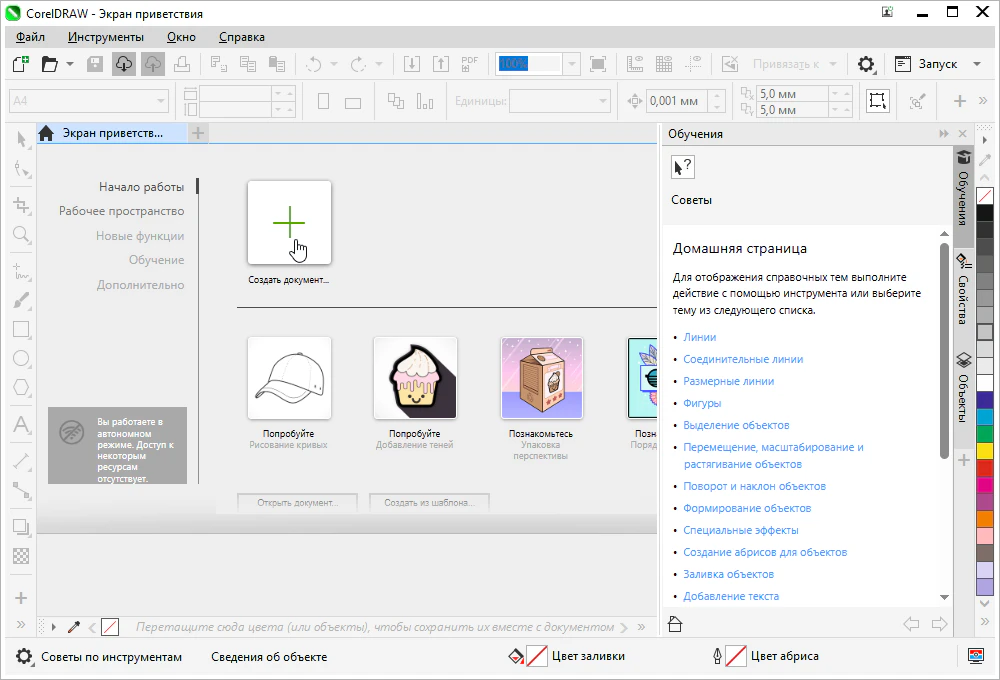Open the Инструменты menu
Screen dimensions: 1000x680
pos(106,37)
